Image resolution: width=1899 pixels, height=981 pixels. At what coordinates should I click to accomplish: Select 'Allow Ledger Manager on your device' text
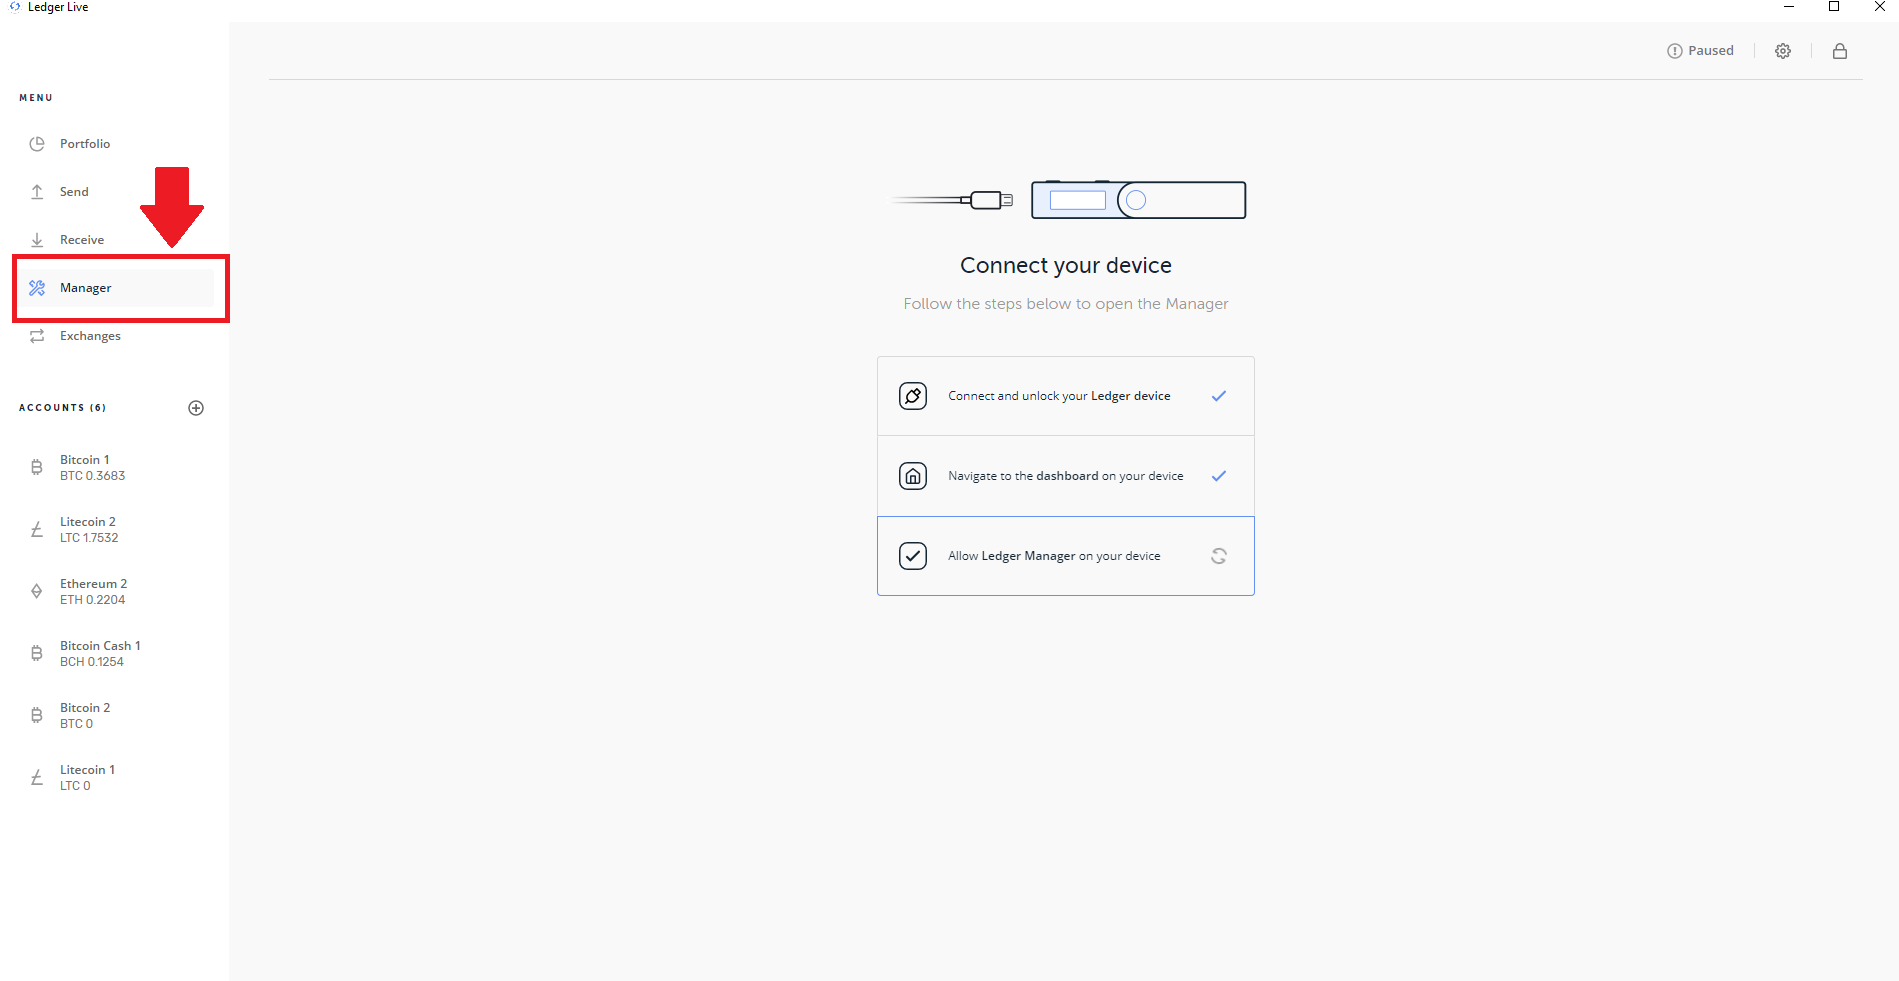1054,556
